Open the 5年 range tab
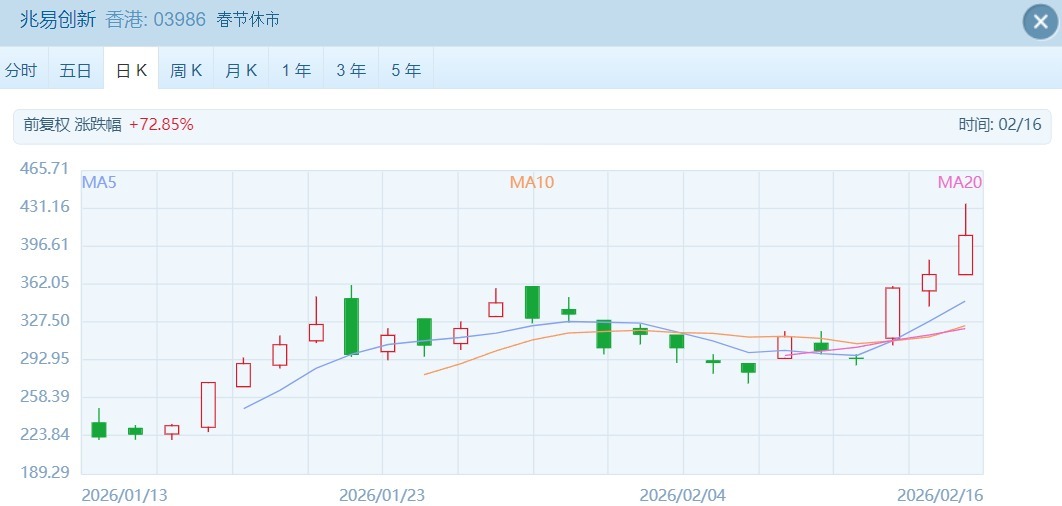The width and height of the screenshot is (1062, 506). 406,70
